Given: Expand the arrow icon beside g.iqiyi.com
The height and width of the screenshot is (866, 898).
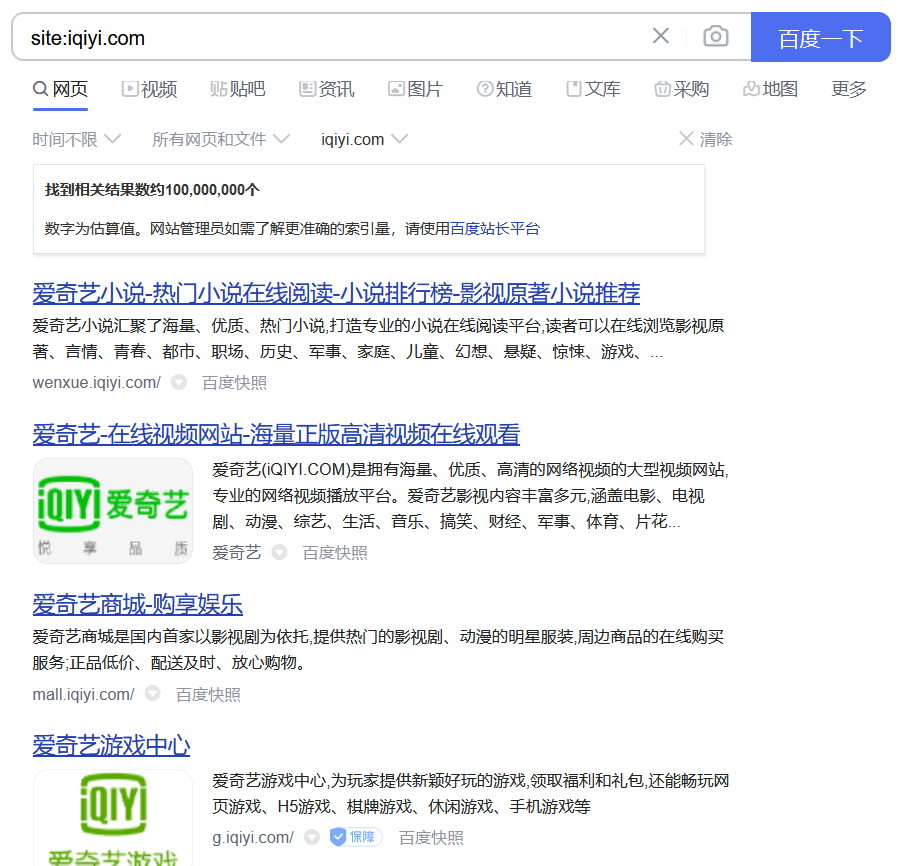Looking at the screenshot, I should pos(312,837).
